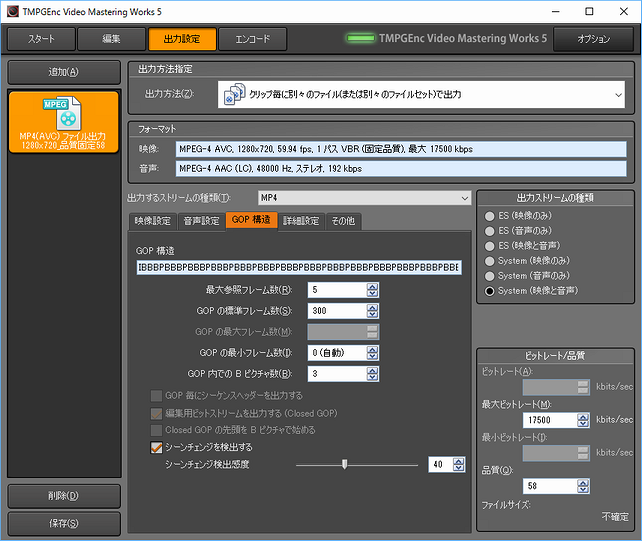Go to 編集 stage
The image size is (642, 541).
[x=111, y=39]
